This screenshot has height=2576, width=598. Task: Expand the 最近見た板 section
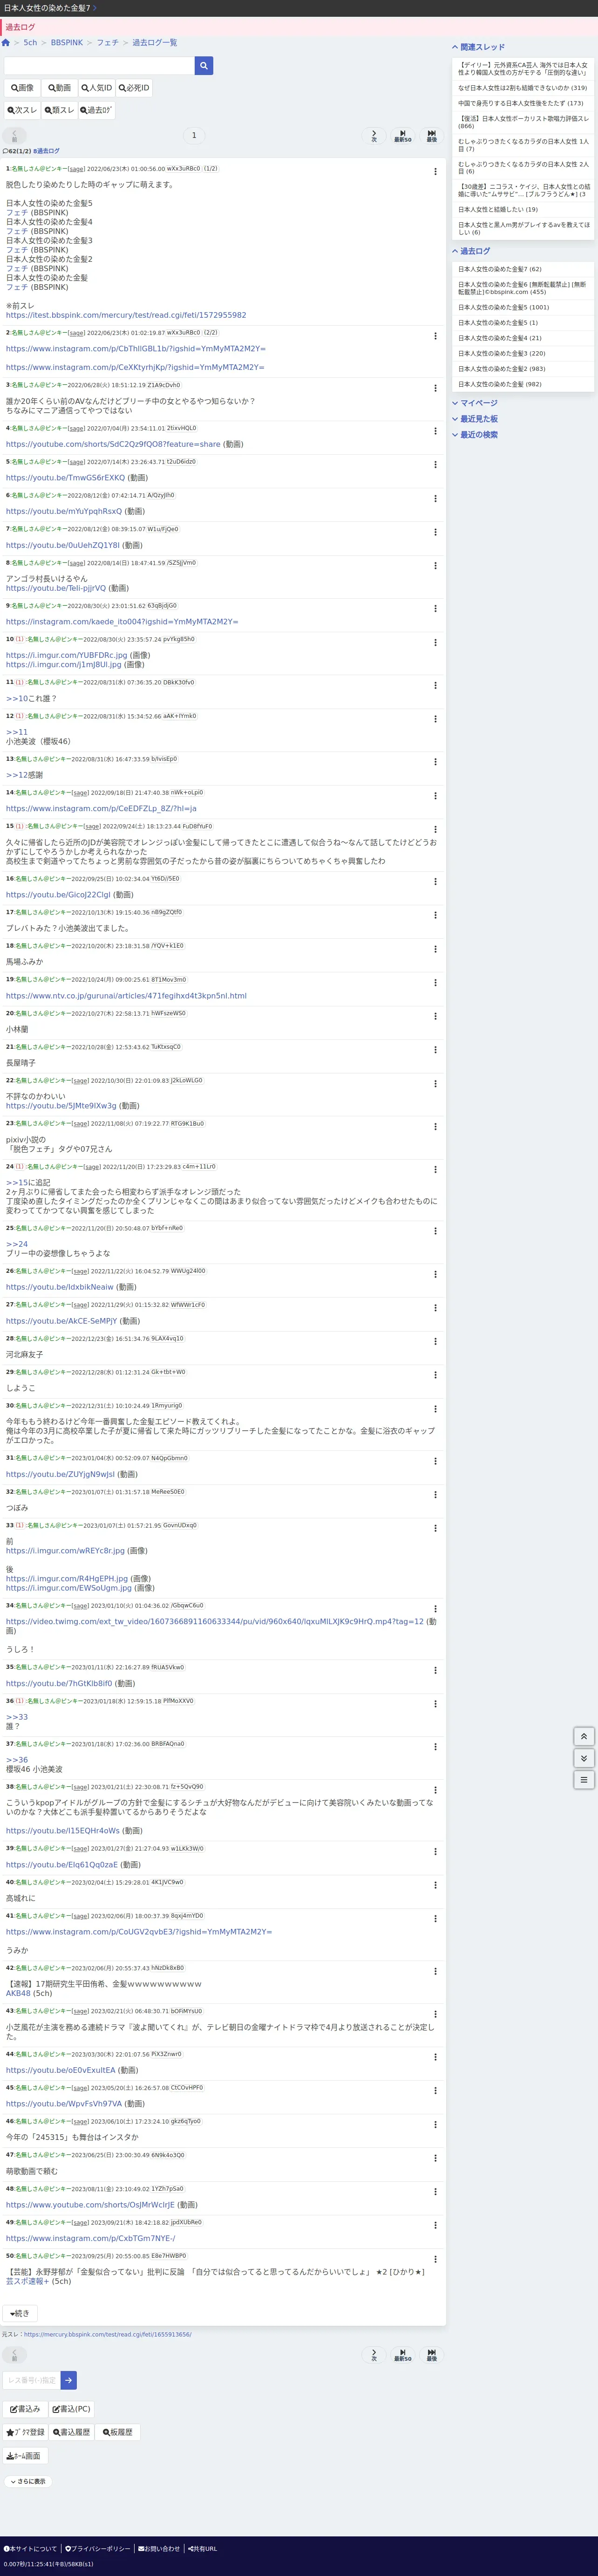[475, 419]
